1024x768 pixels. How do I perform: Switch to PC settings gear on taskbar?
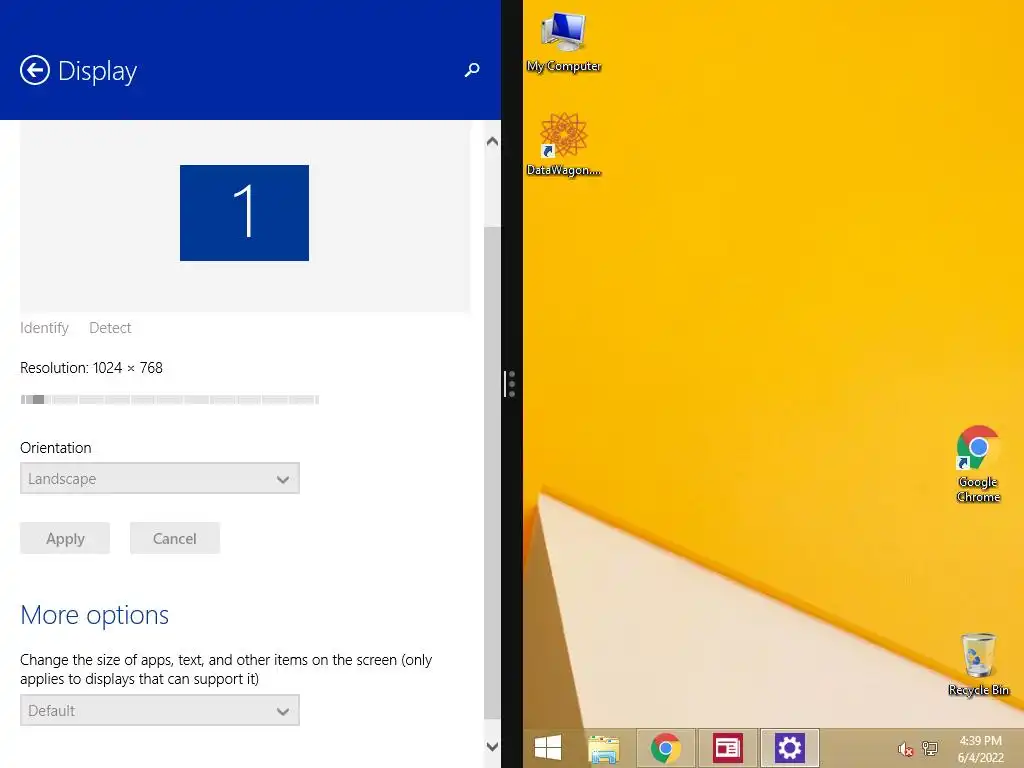[790, 748]
